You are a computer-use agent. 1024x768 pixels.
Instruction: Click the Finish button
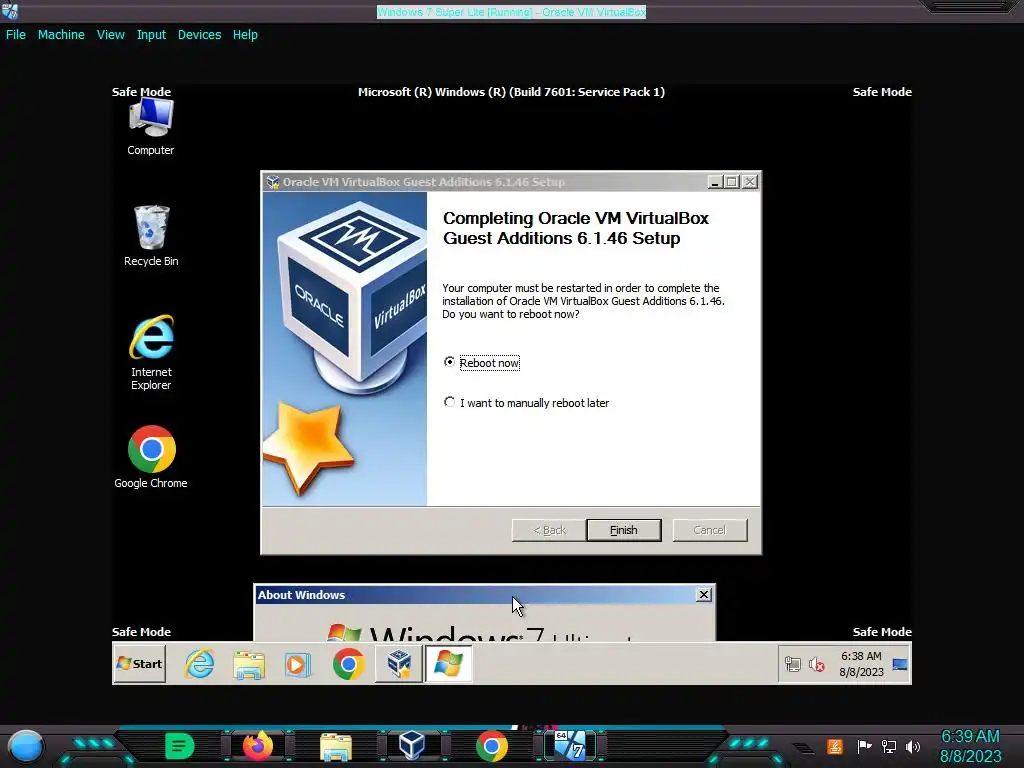[x=624, y=530]
